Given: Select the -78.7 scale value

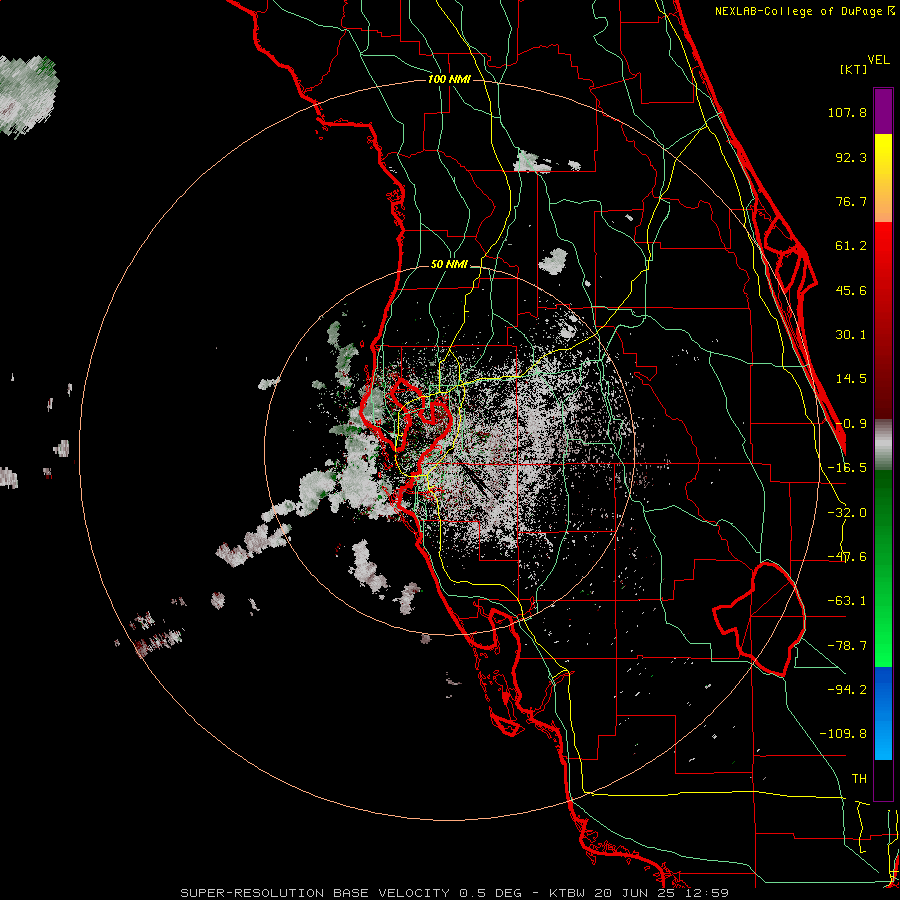Looking at the screenshot, I should 847,646.
